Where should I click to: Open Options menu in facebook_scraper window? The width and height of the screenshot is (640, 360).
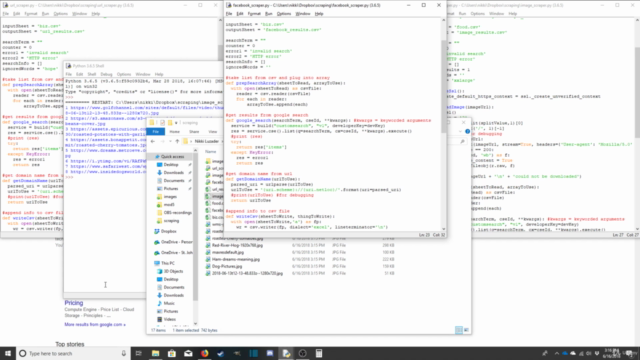click(284, 14)
